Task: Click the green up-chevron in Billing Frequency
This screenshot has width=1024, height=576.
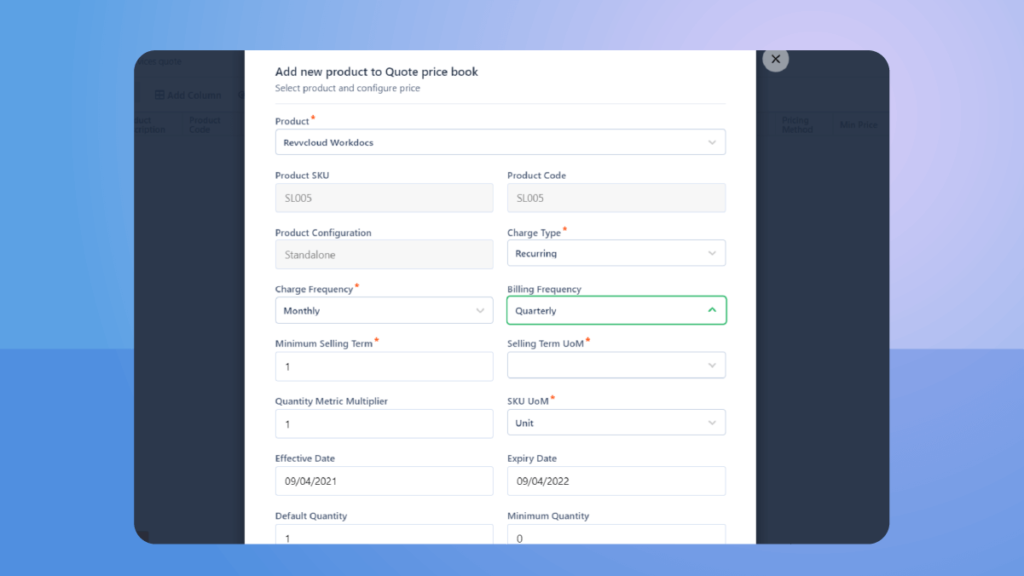Action: point(712,310)
